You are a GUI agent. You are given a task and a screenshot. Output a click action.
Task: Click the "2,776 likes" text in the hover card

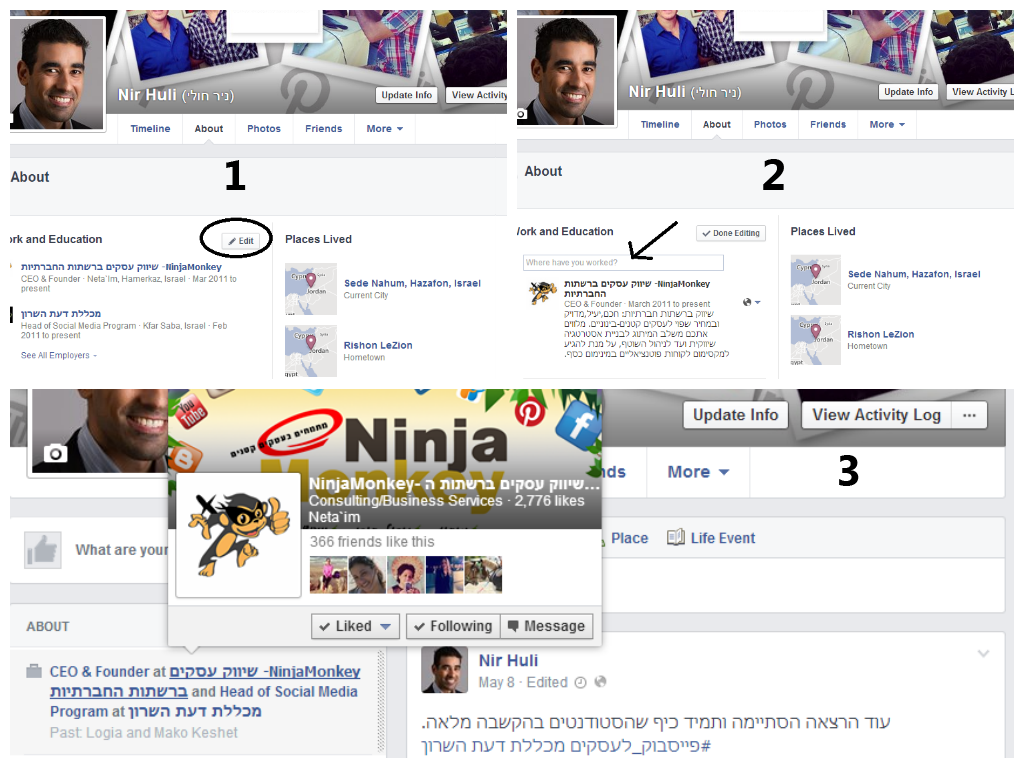click(549, 501)
